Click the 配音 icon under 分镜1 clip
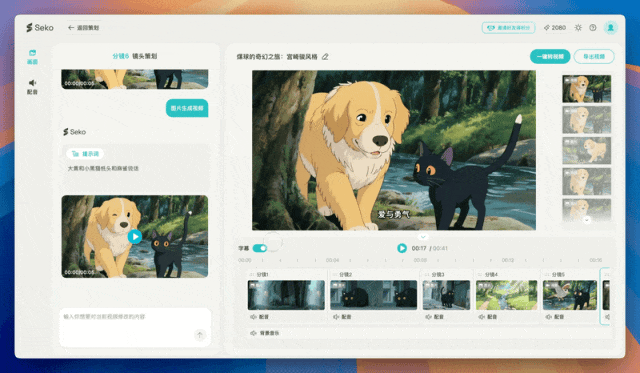 253,317
